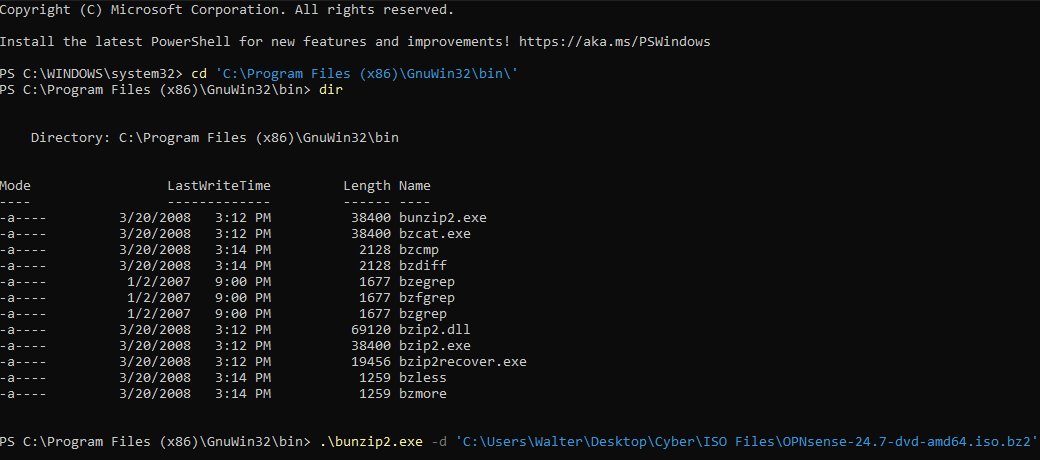The width and height of the screenshot is (1040, 460).
Task: Click the bzgrep file name
Action: pyautogui.click(x=423, y=313)
